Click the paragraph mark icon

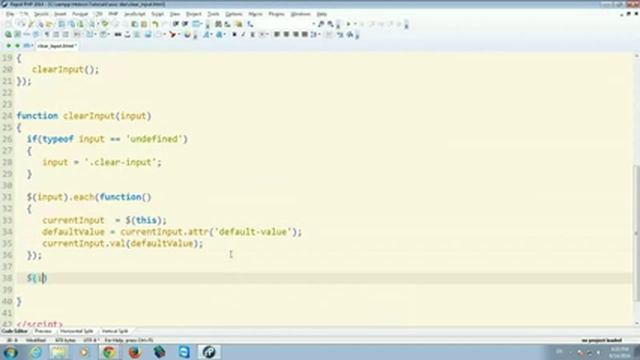tap(47, 35)
